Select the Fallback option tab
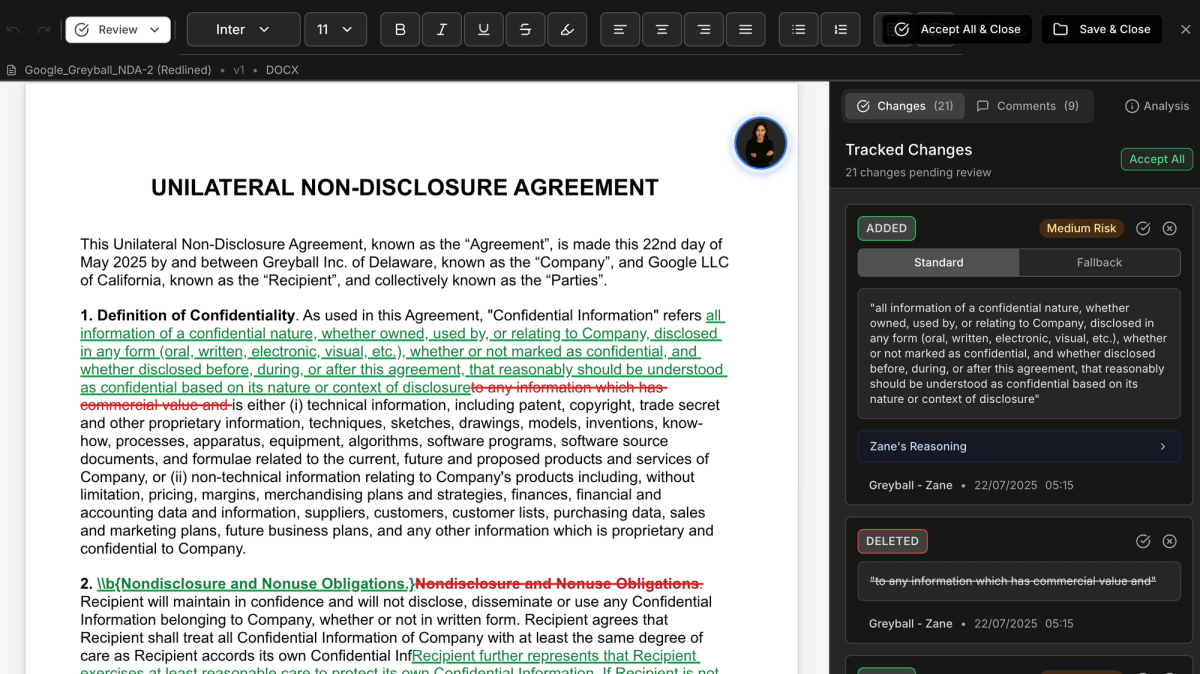Screen dimensions: 1200x674 click(x=1100, y=263)
